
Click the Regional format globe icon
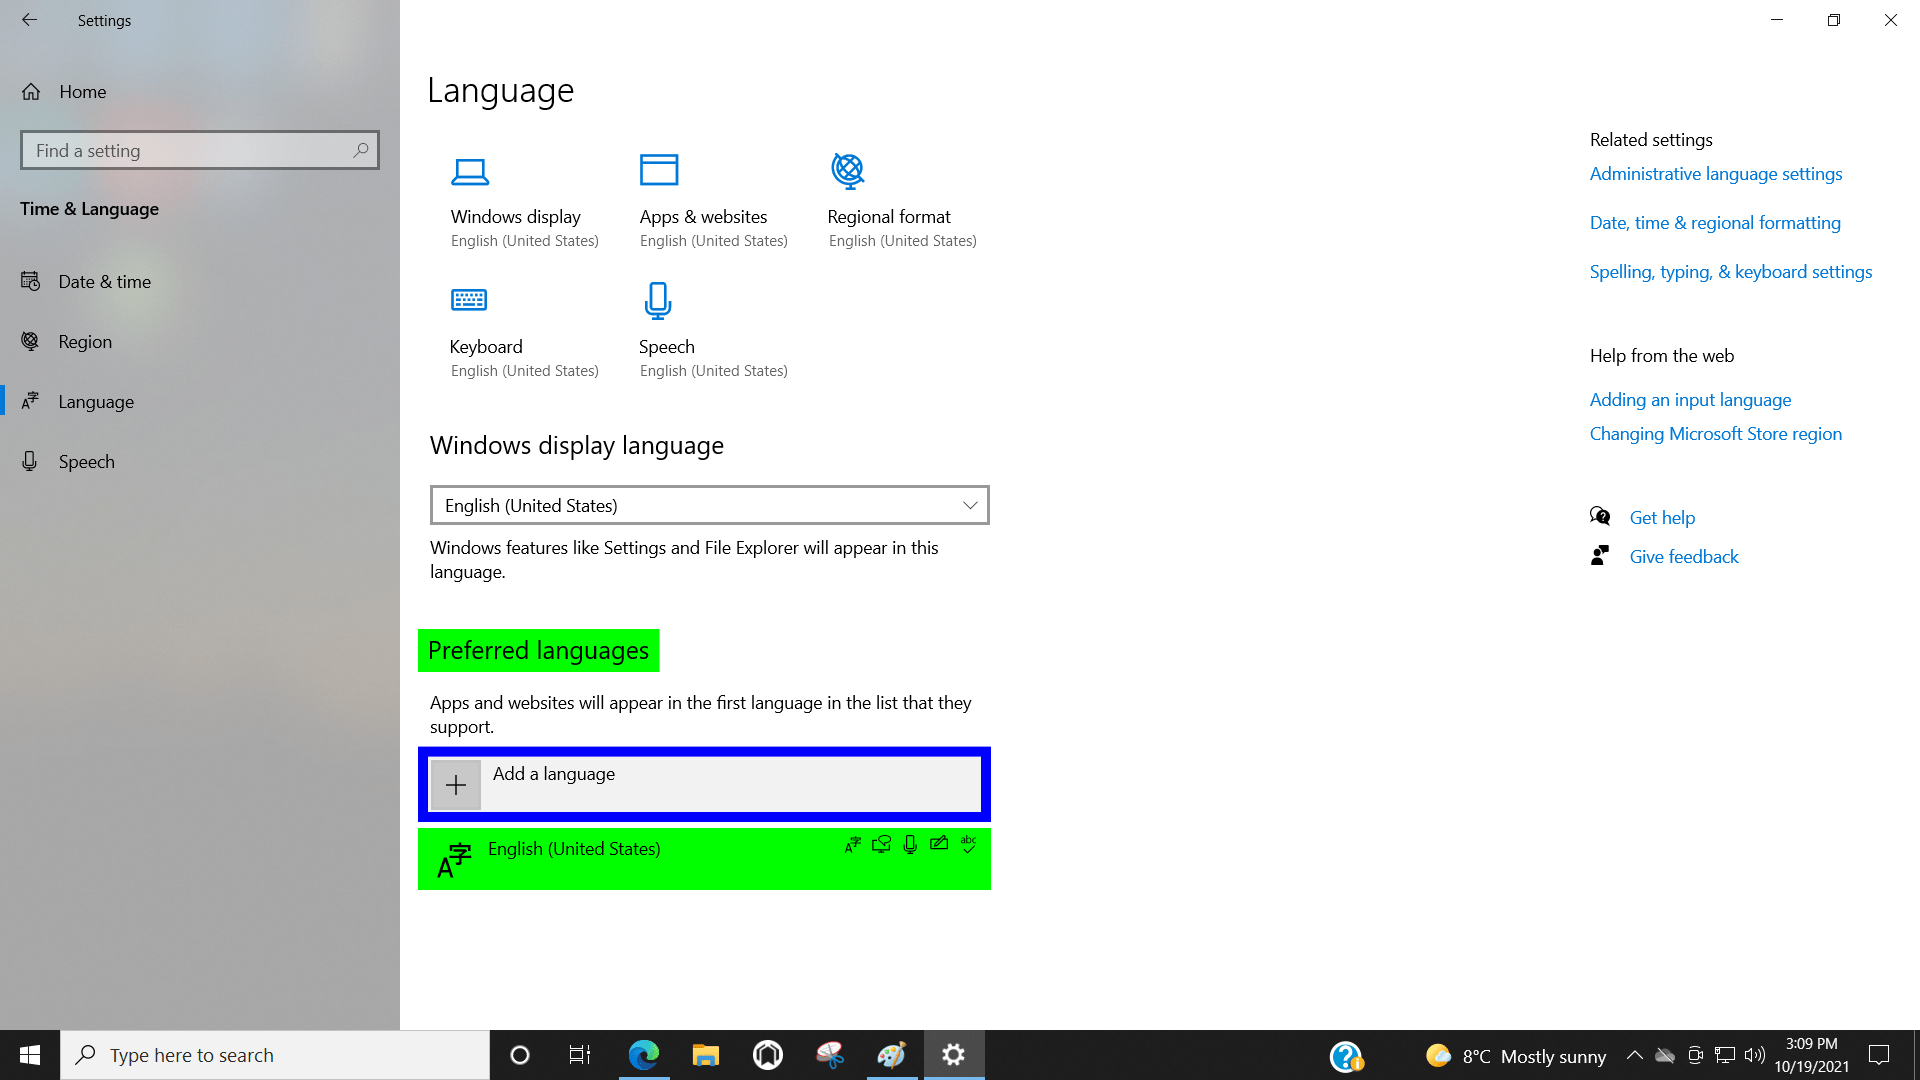[x=848, y=171]
